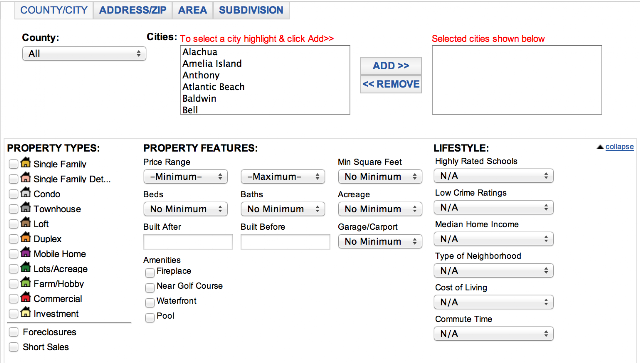
Task: Check the Fireplace amenity box
Action: pos(150,272)
